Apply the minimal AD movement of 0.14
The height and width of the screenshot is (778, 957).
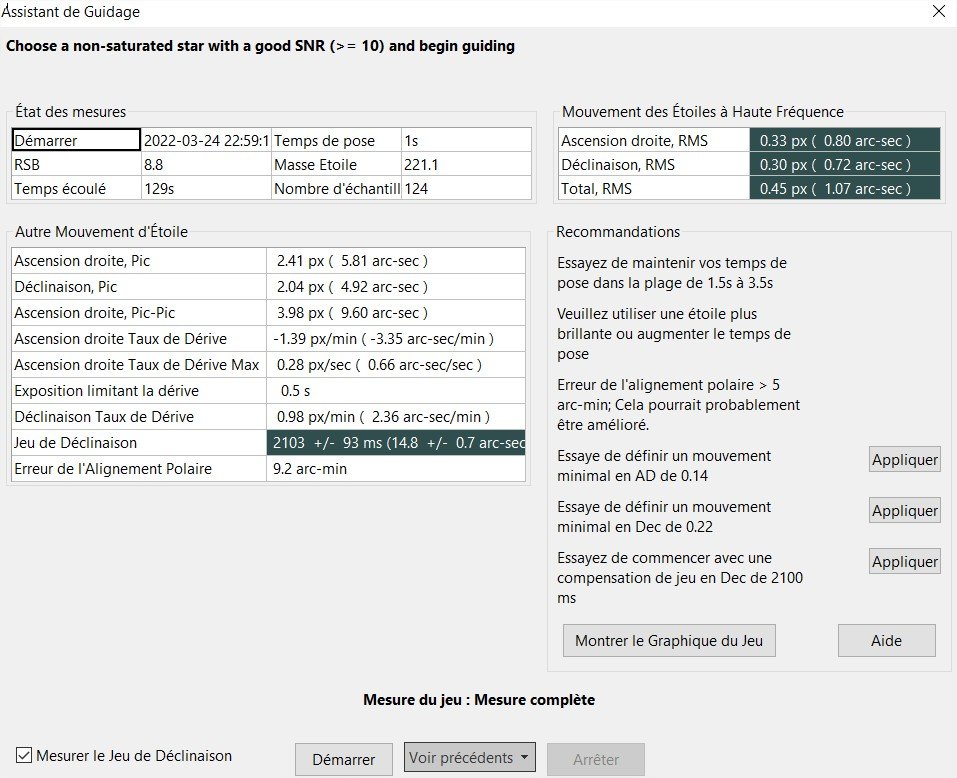(904, 460)
